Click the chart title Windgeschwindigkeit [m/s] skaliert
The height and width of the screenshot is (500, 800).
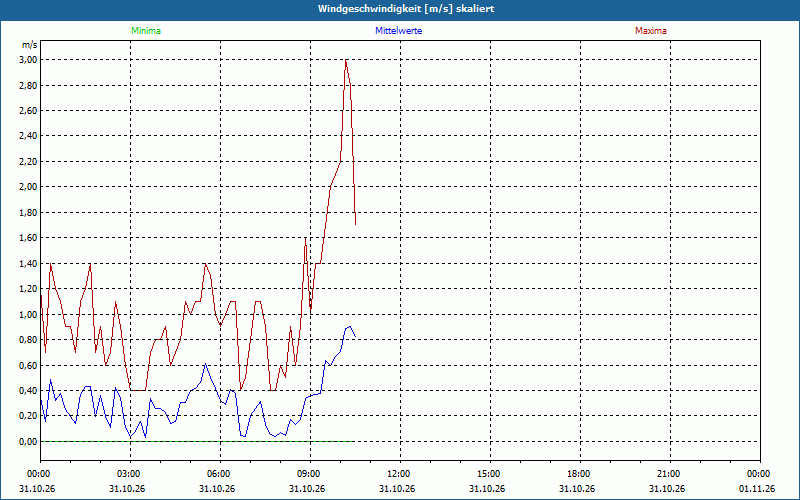pos(406,9)
